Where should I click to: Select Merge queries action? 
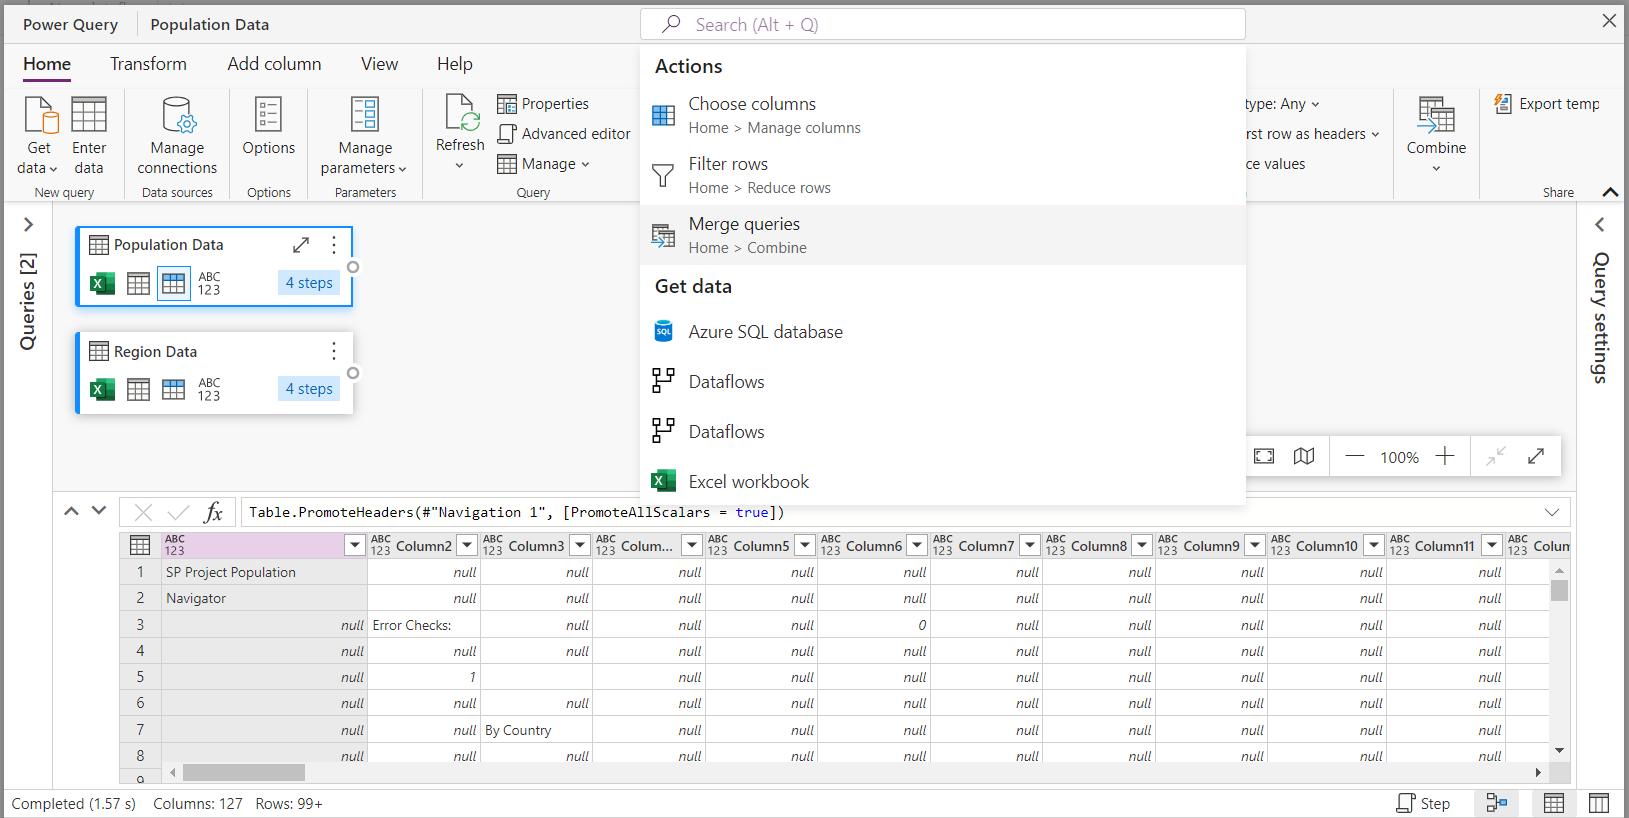point(943,235)
